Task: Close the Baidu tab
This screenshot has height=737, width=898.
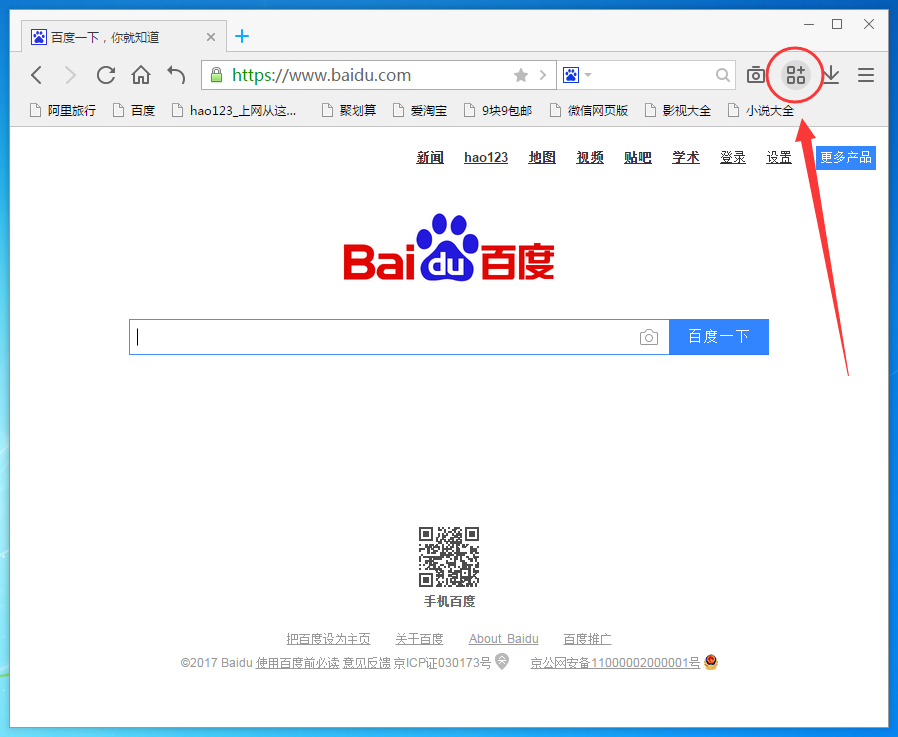Action: point(211,37)
